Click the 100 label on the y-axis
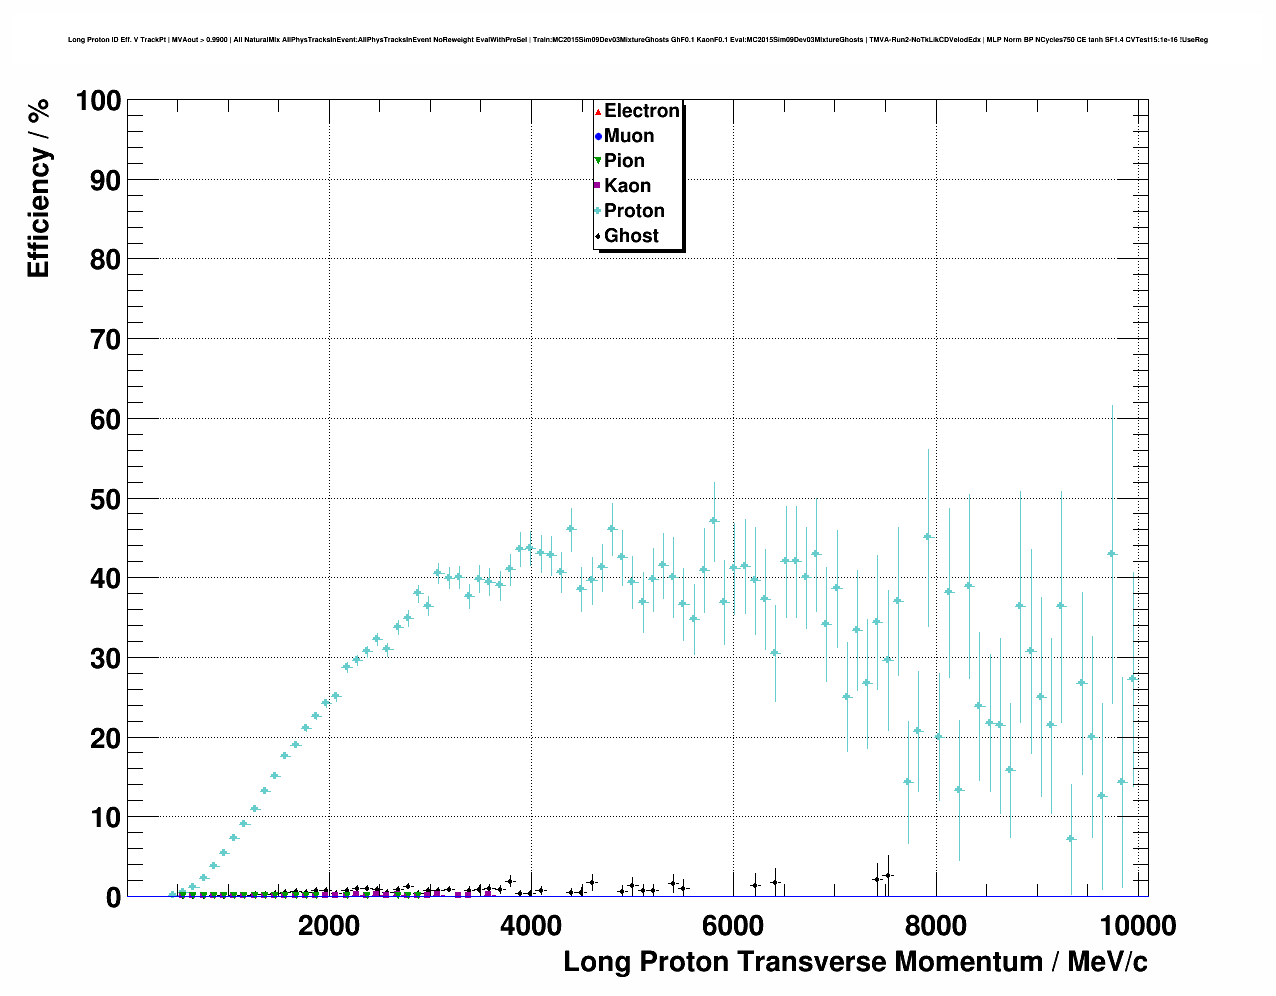 click(98, 101)
